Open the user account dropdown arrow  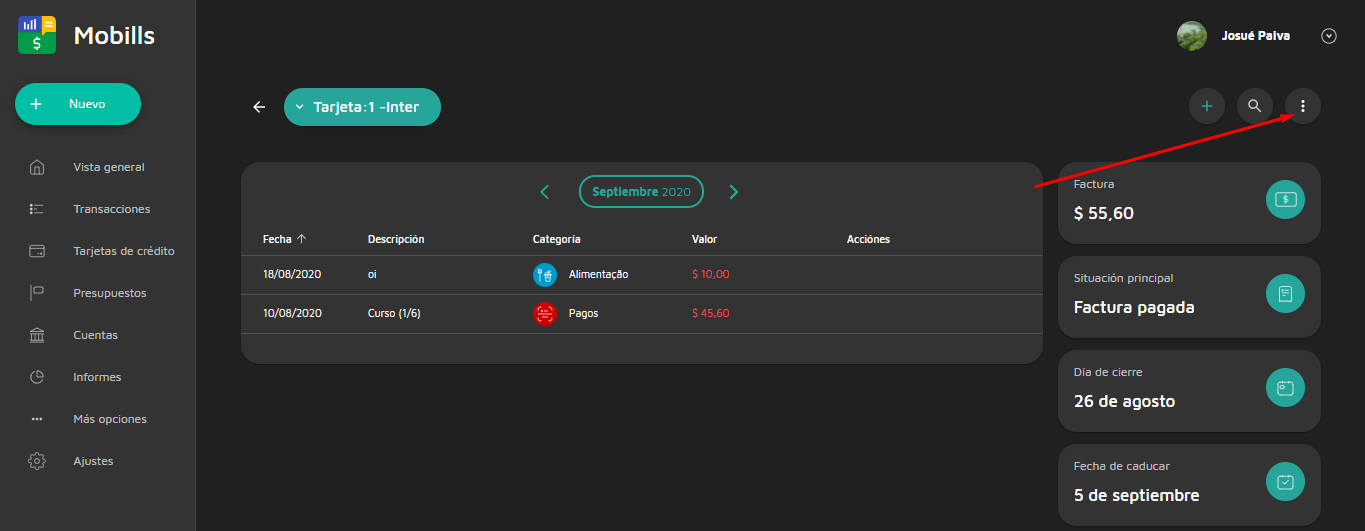[1328, 36]
